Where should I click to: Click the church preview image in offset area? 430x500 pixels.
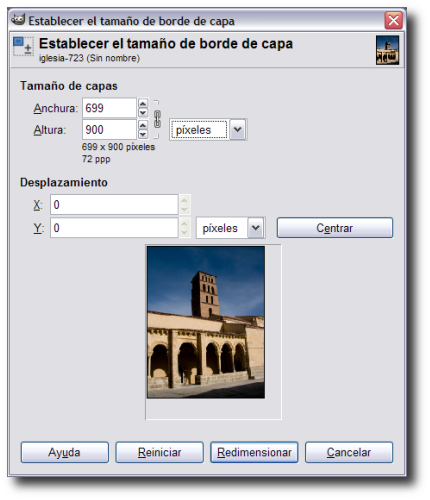point(206,322)
